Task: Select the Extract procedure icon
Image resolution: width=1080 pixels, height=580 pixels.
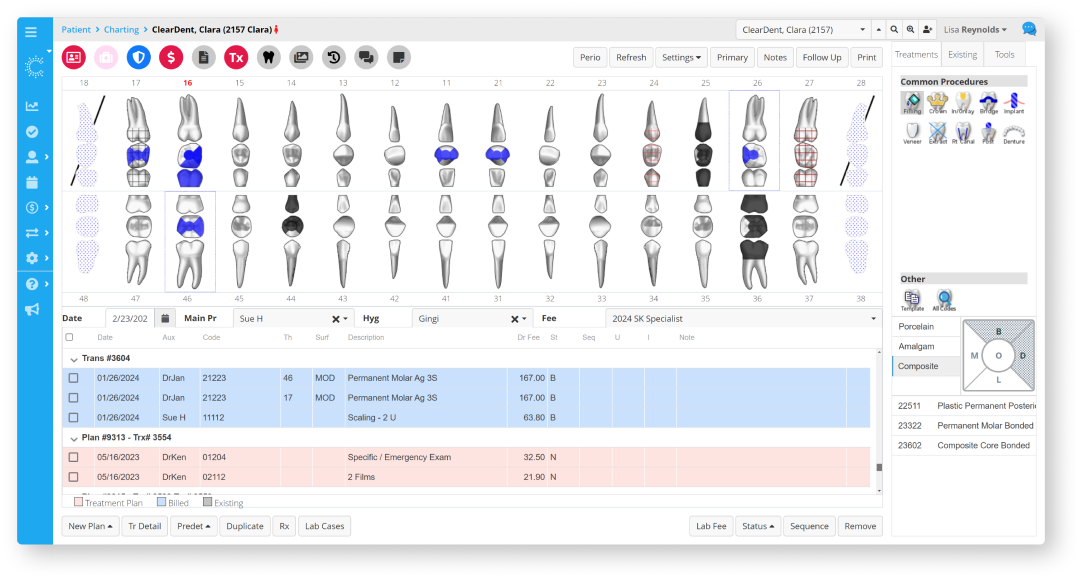Action: 937,132
